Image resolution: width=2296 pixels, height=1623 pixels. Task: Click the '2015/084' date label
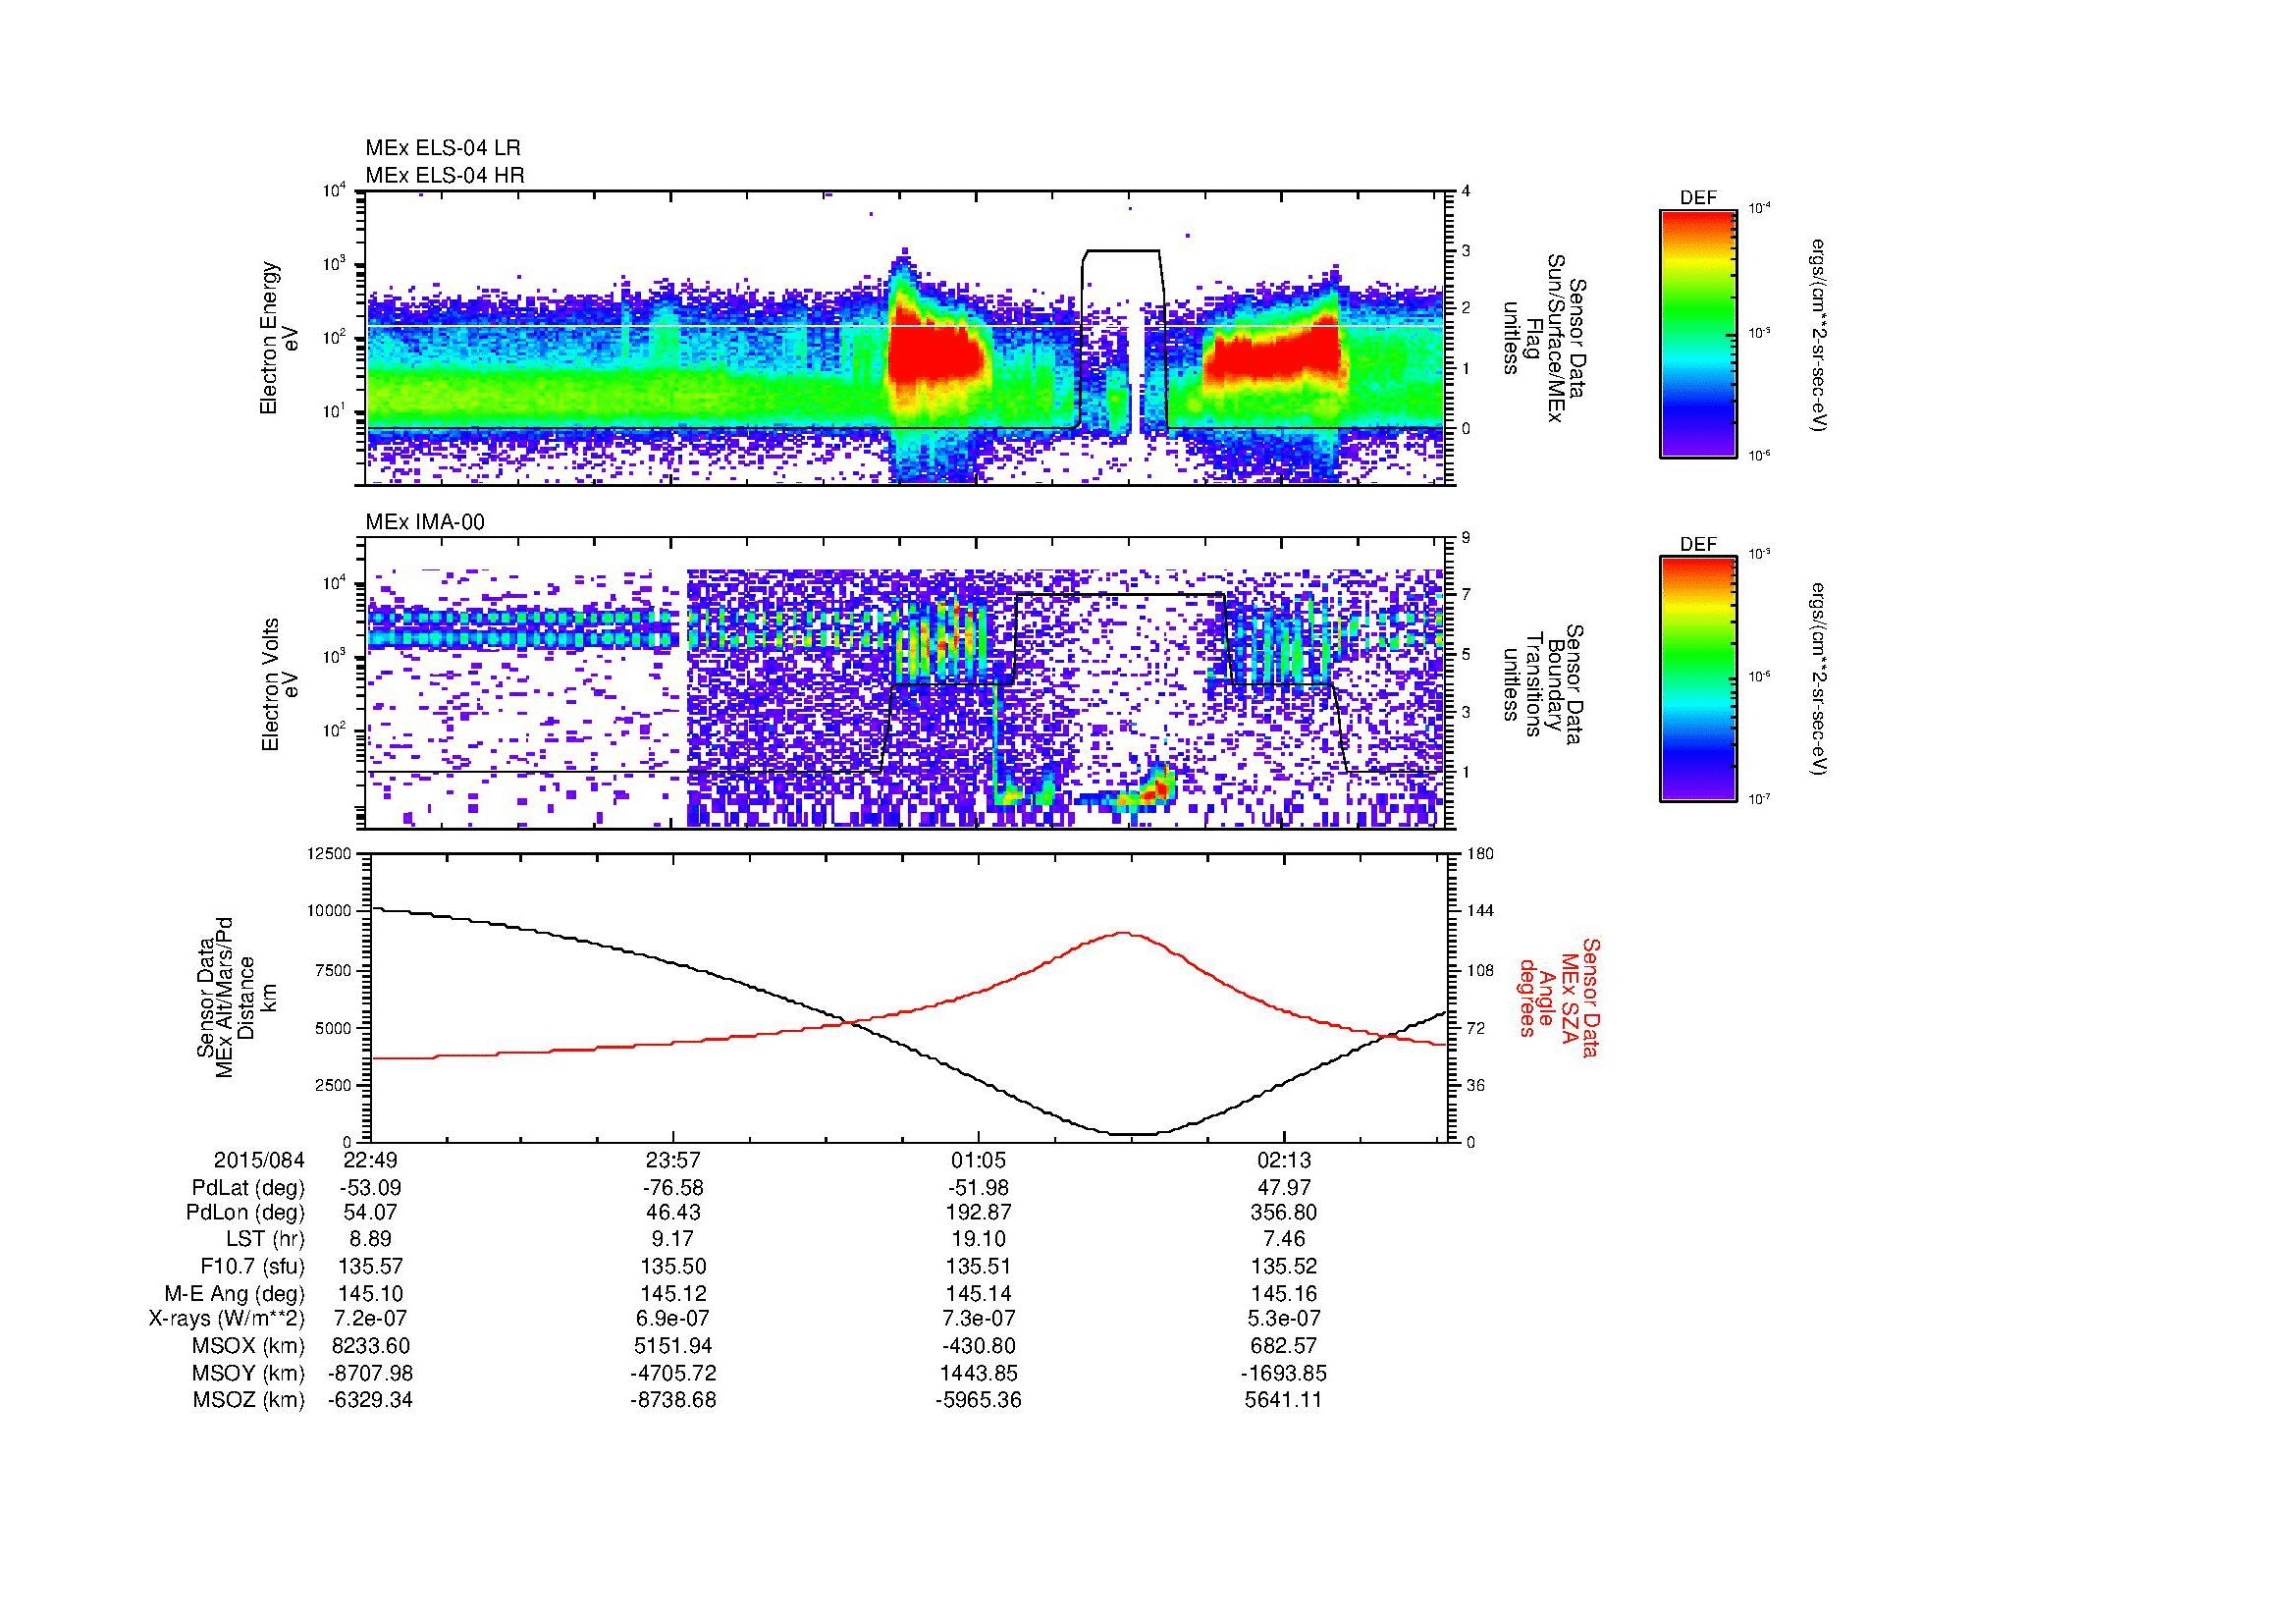259,1160
